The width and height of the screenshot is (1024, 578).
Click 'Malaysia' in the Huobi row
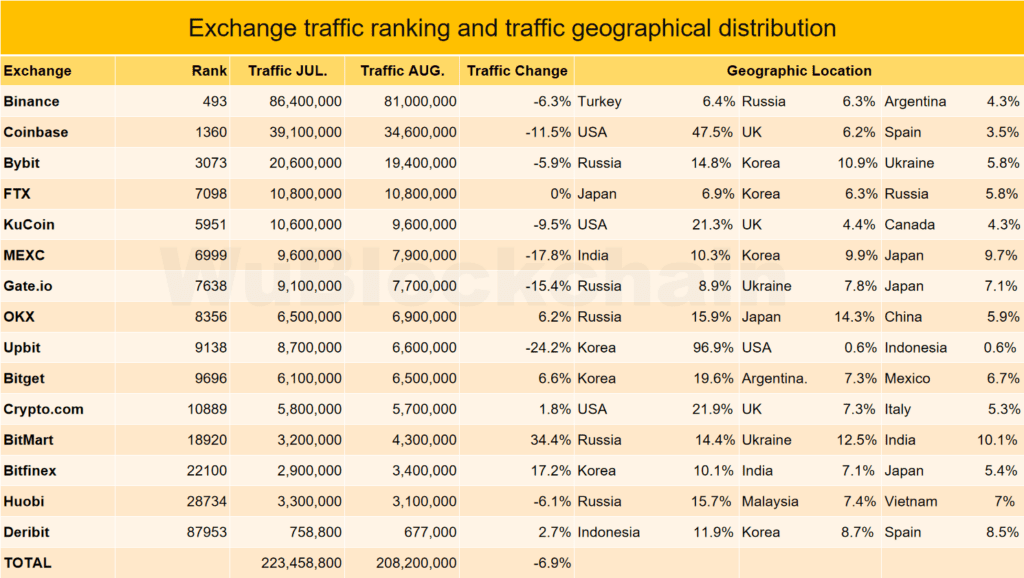(x=770, y=501)
